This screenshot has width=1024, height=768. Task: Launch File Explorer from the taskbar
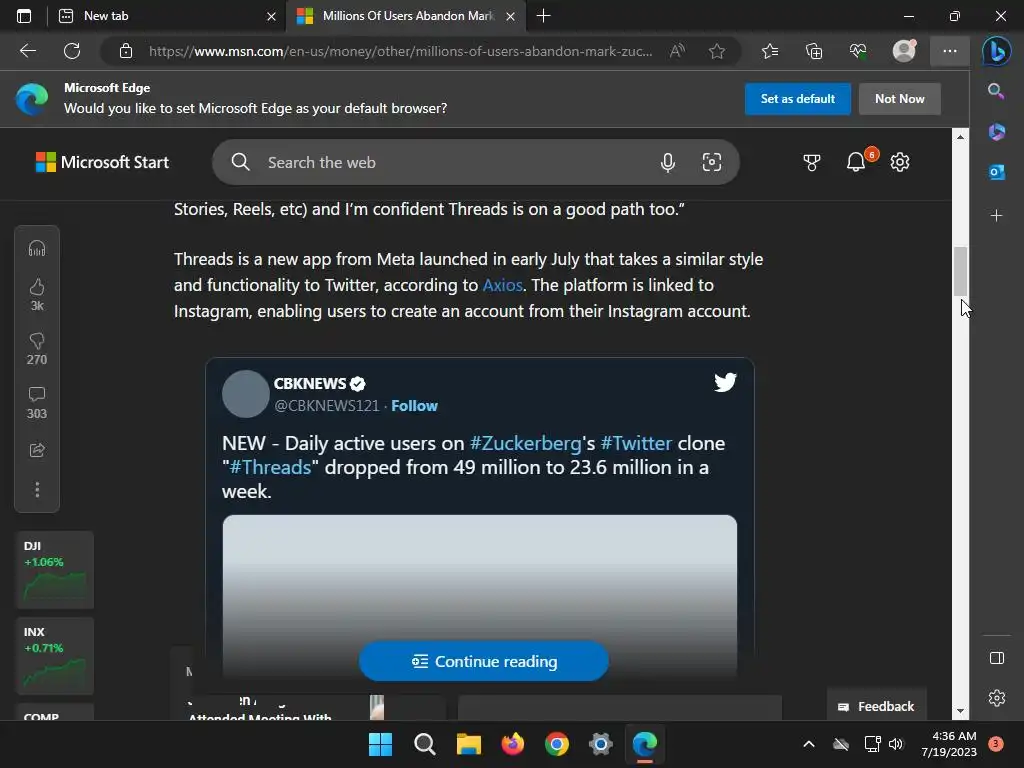click(x=468, y=744)
